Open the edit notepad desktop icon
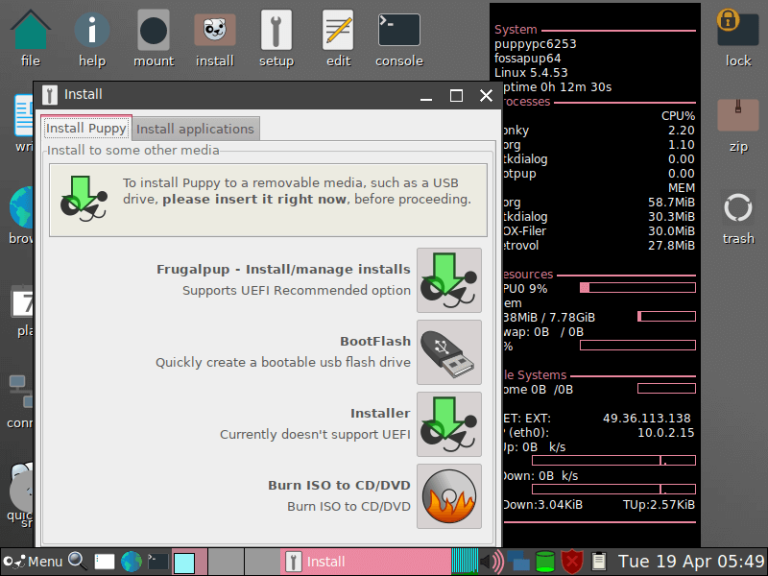 [x=338, y=31]
